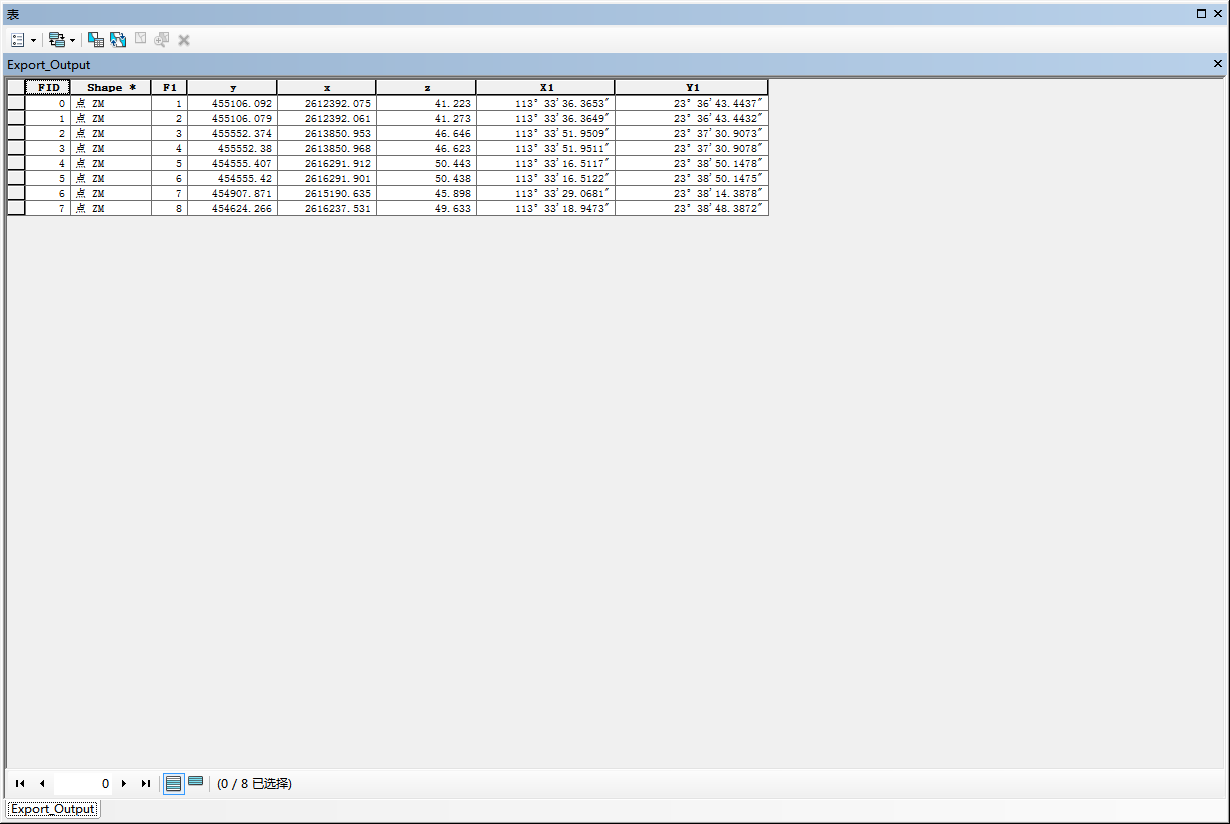Click the Clear Selection icon
Viewport: 1230px width, 824px height.
pos(140,40)
